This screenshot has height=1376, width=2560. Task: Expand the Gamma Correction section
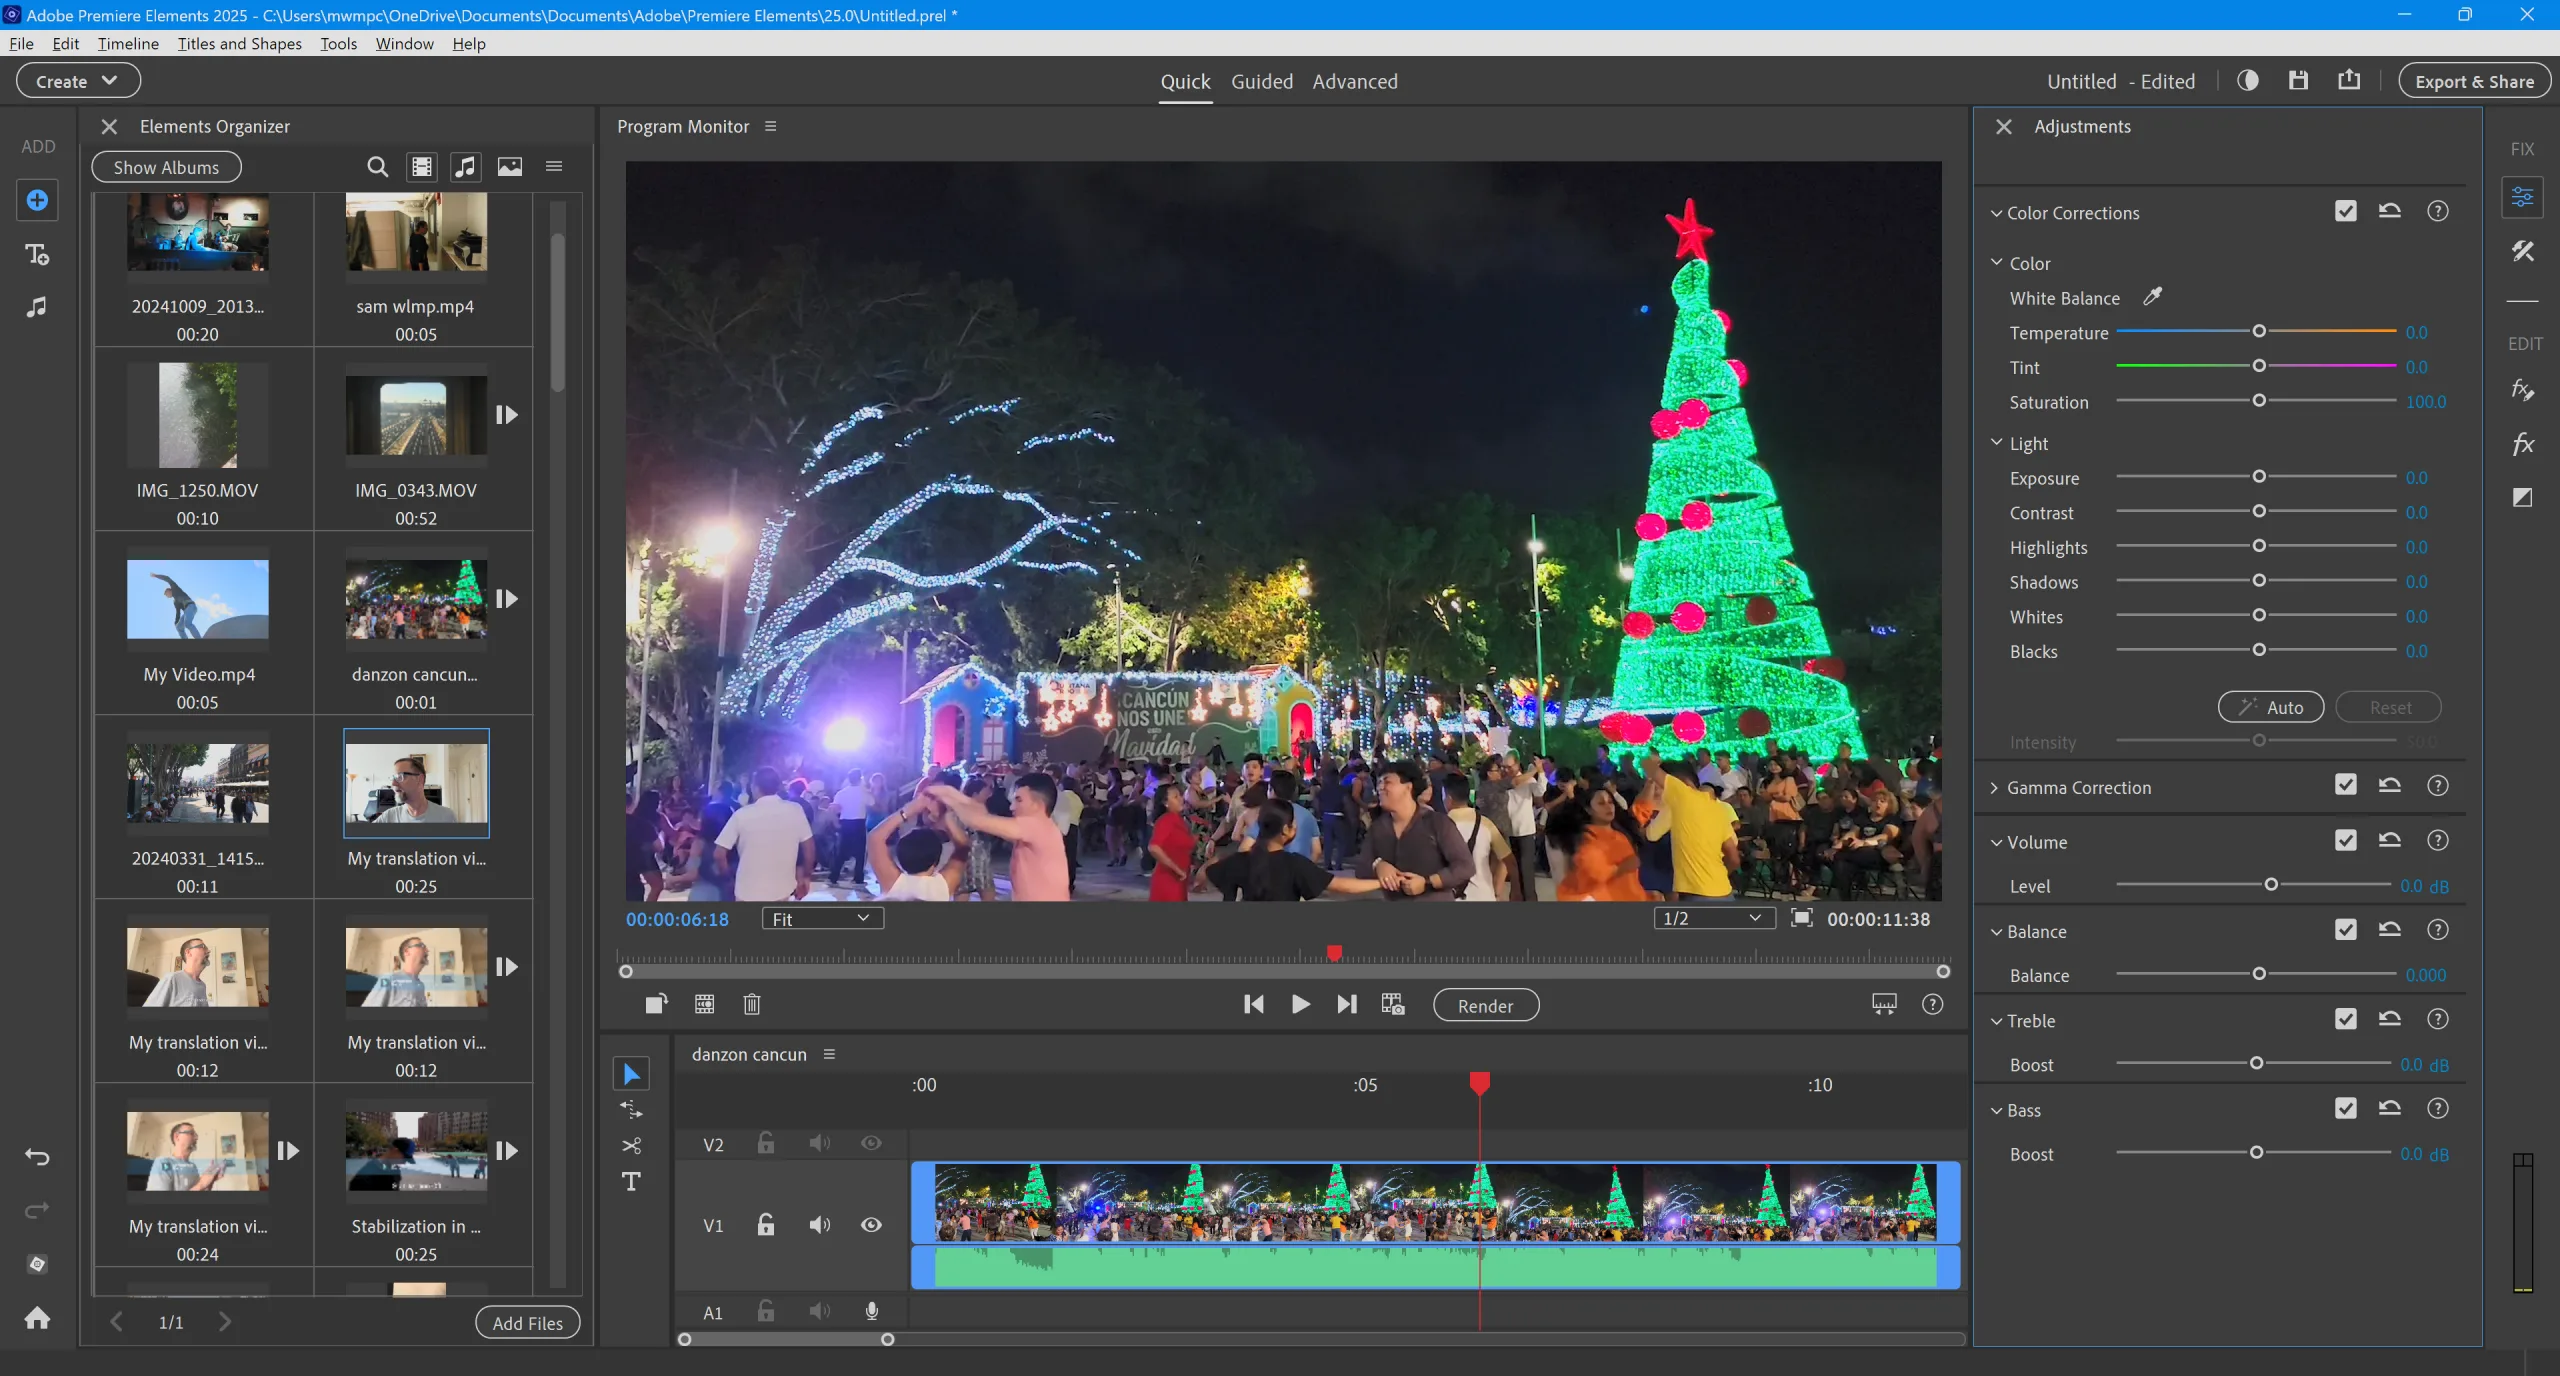[x=1994, y=788]
